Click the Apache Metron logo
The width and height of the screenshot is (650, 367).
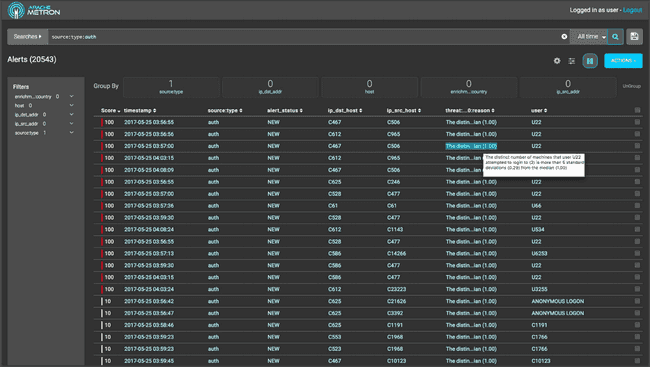click(x=34, y=10)
